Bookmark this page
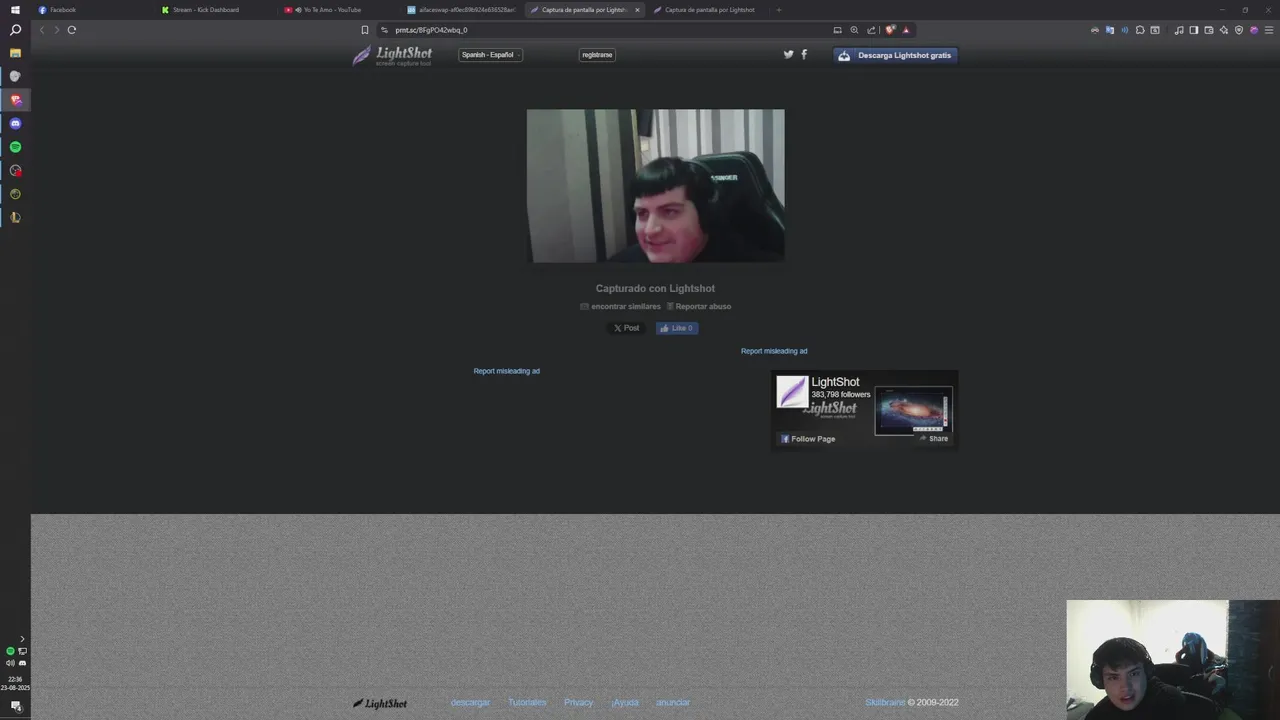The image size is (1280, 720). (x=364, y=30)
